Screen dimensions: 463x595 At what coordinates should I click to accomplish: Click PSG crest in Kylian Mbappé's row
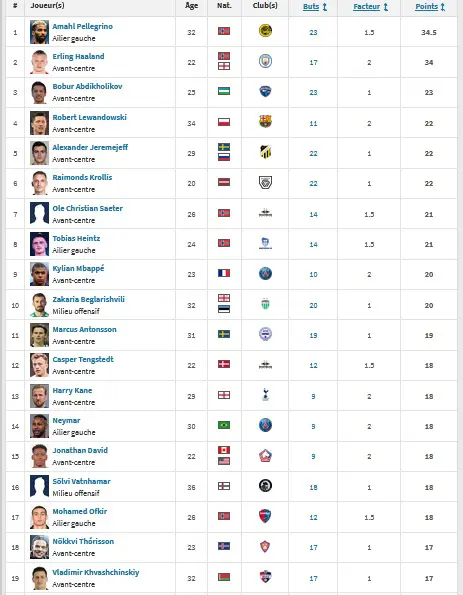click(x=265, y=273)
